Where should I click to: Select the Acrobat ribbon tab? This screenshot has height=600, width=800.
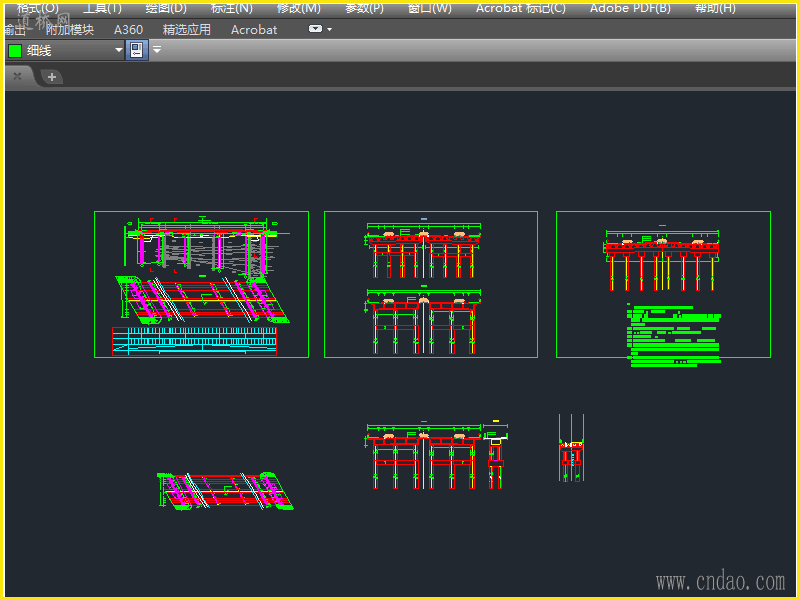pyautogui.click(x=254, y=30)
